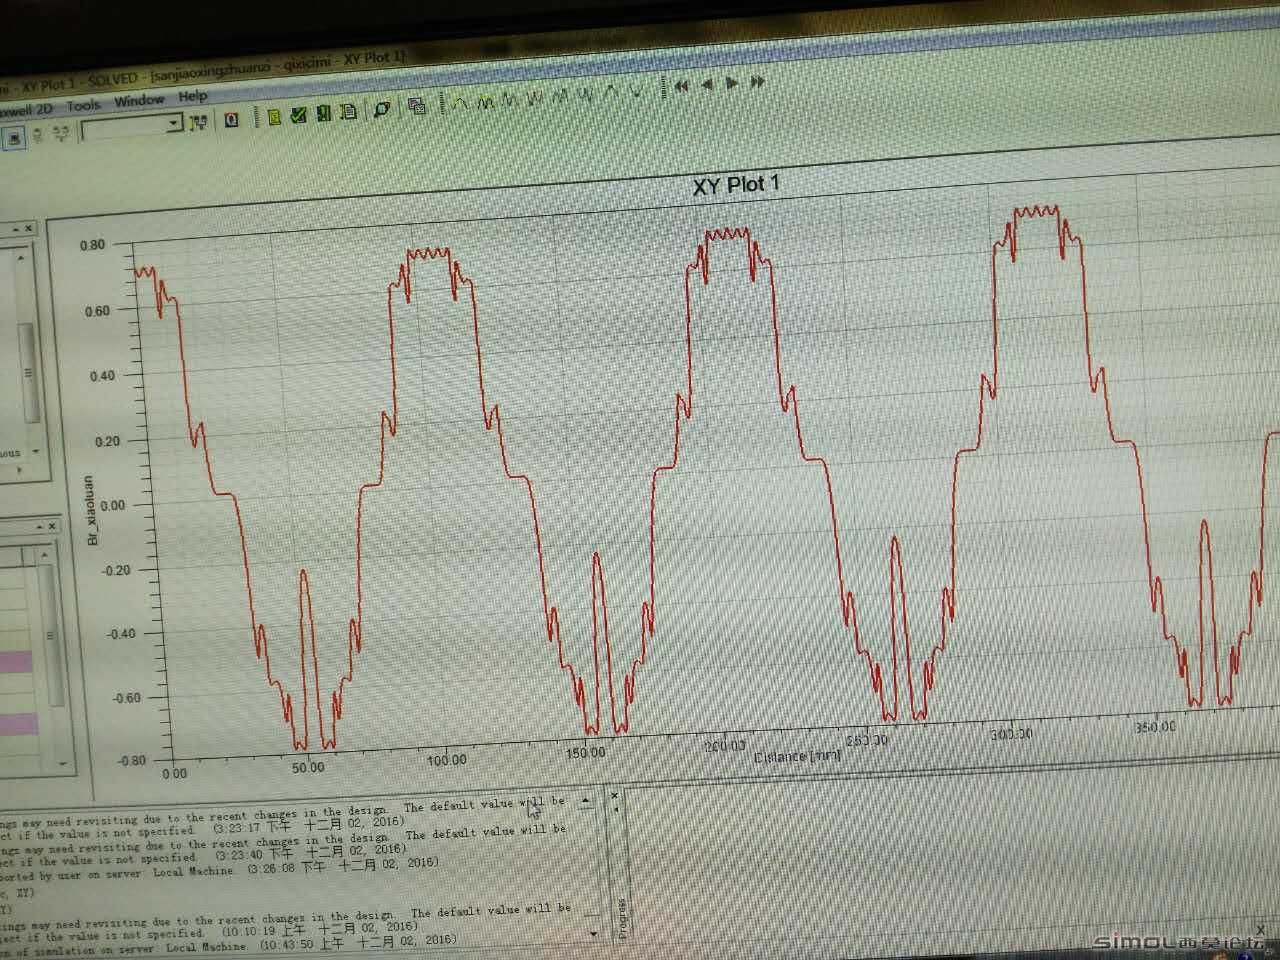Click the red and blue square toolbar icon
1280x960 pixels.
(x=231, y=120)
